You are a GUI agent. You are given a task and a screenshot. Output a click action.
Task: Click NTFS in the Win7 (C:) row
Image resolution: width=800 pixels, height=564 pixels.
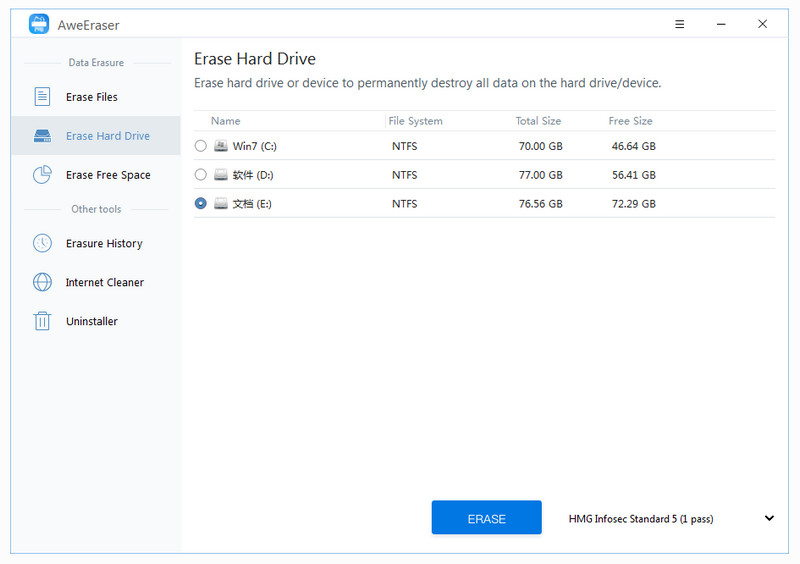tap(405, 146)
